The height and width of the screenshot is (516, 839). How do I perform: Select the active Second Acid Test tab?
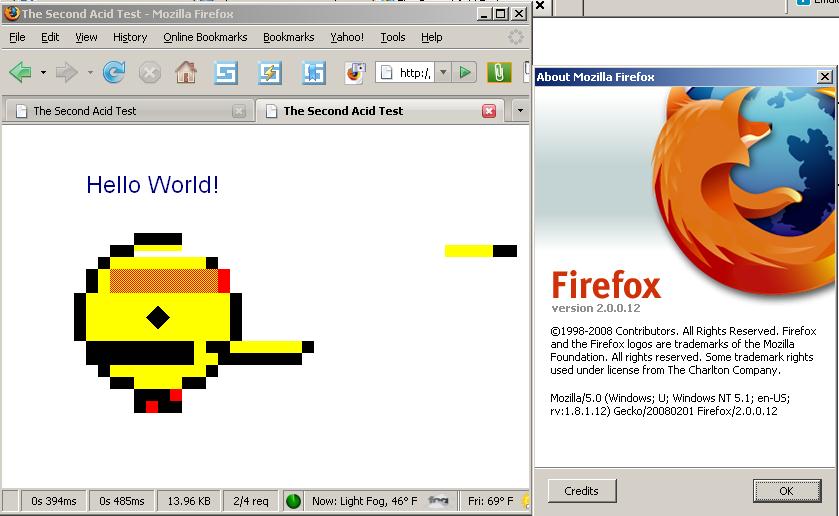380,111
